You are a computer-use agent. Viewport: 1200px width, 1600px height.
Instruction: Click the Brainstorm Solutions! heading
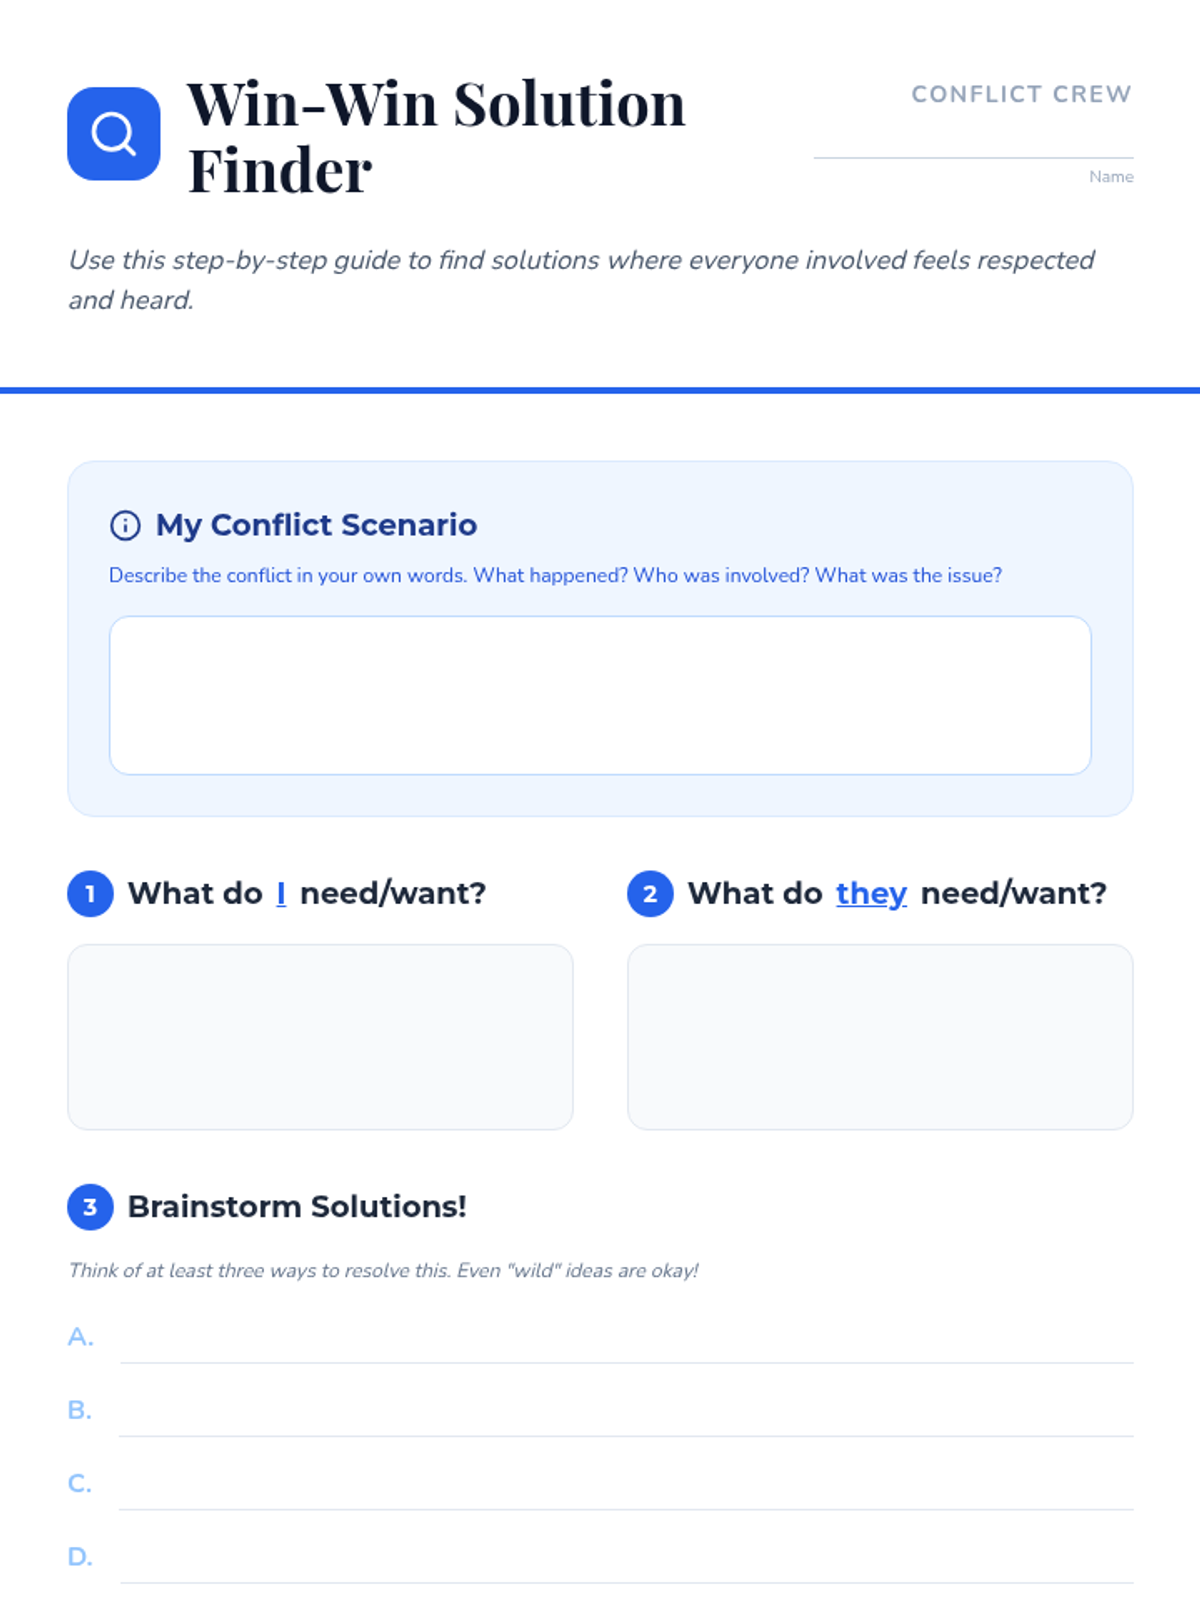tap(297, 1207)
